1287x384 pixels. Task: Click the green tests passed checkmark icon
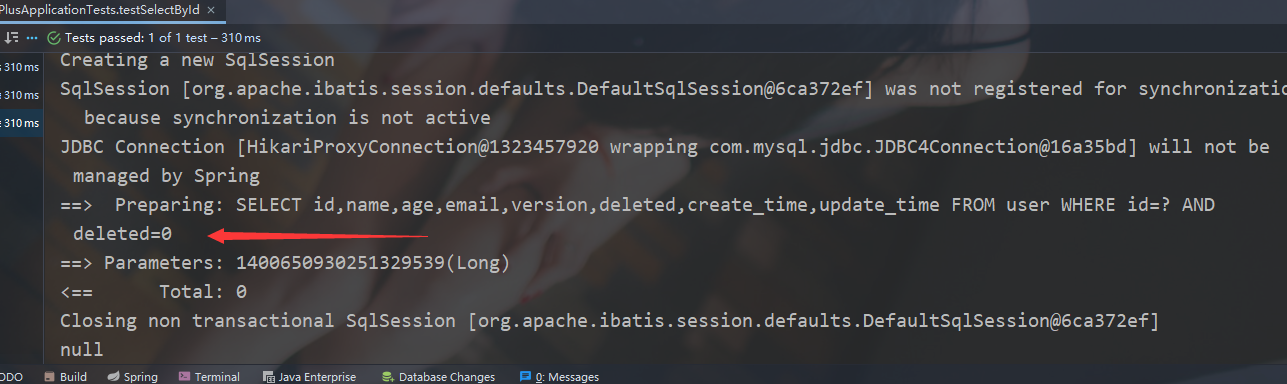(x=55, y=37)
